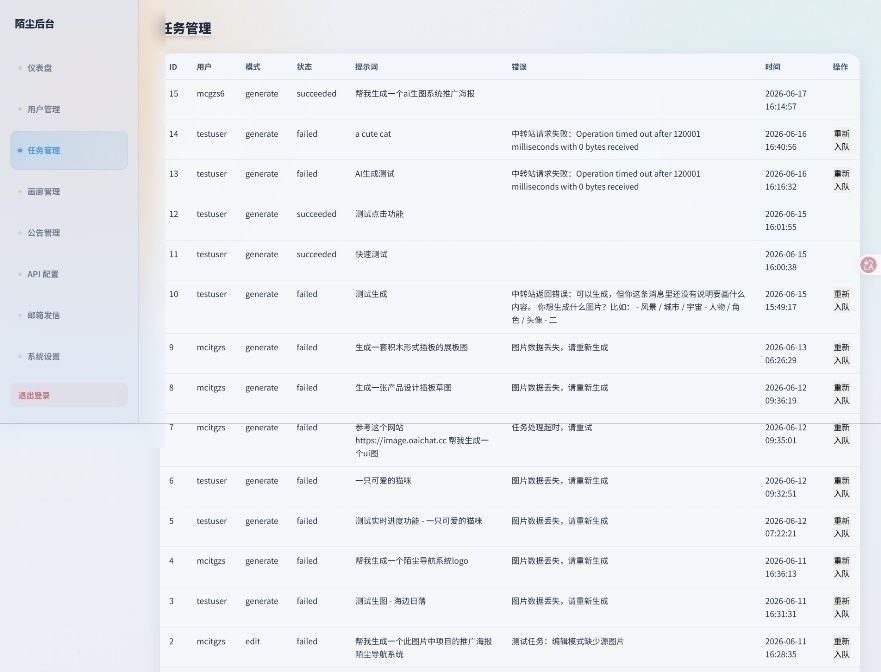The height and width of the screenshot is (672, 881).
Task: Click the ID column header
Action: (173, 67)
